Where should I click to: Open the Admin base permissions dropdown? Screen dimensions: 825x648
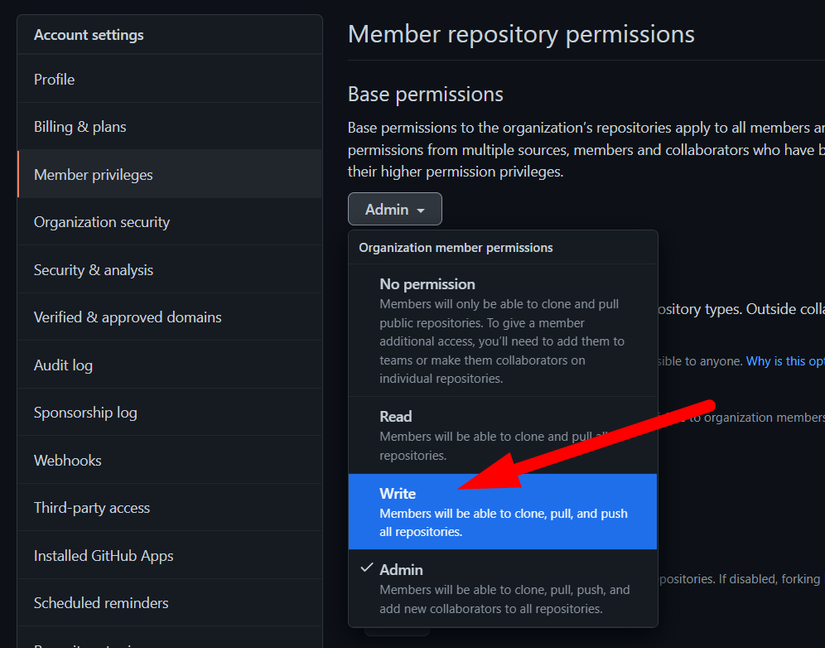[395, 209]
